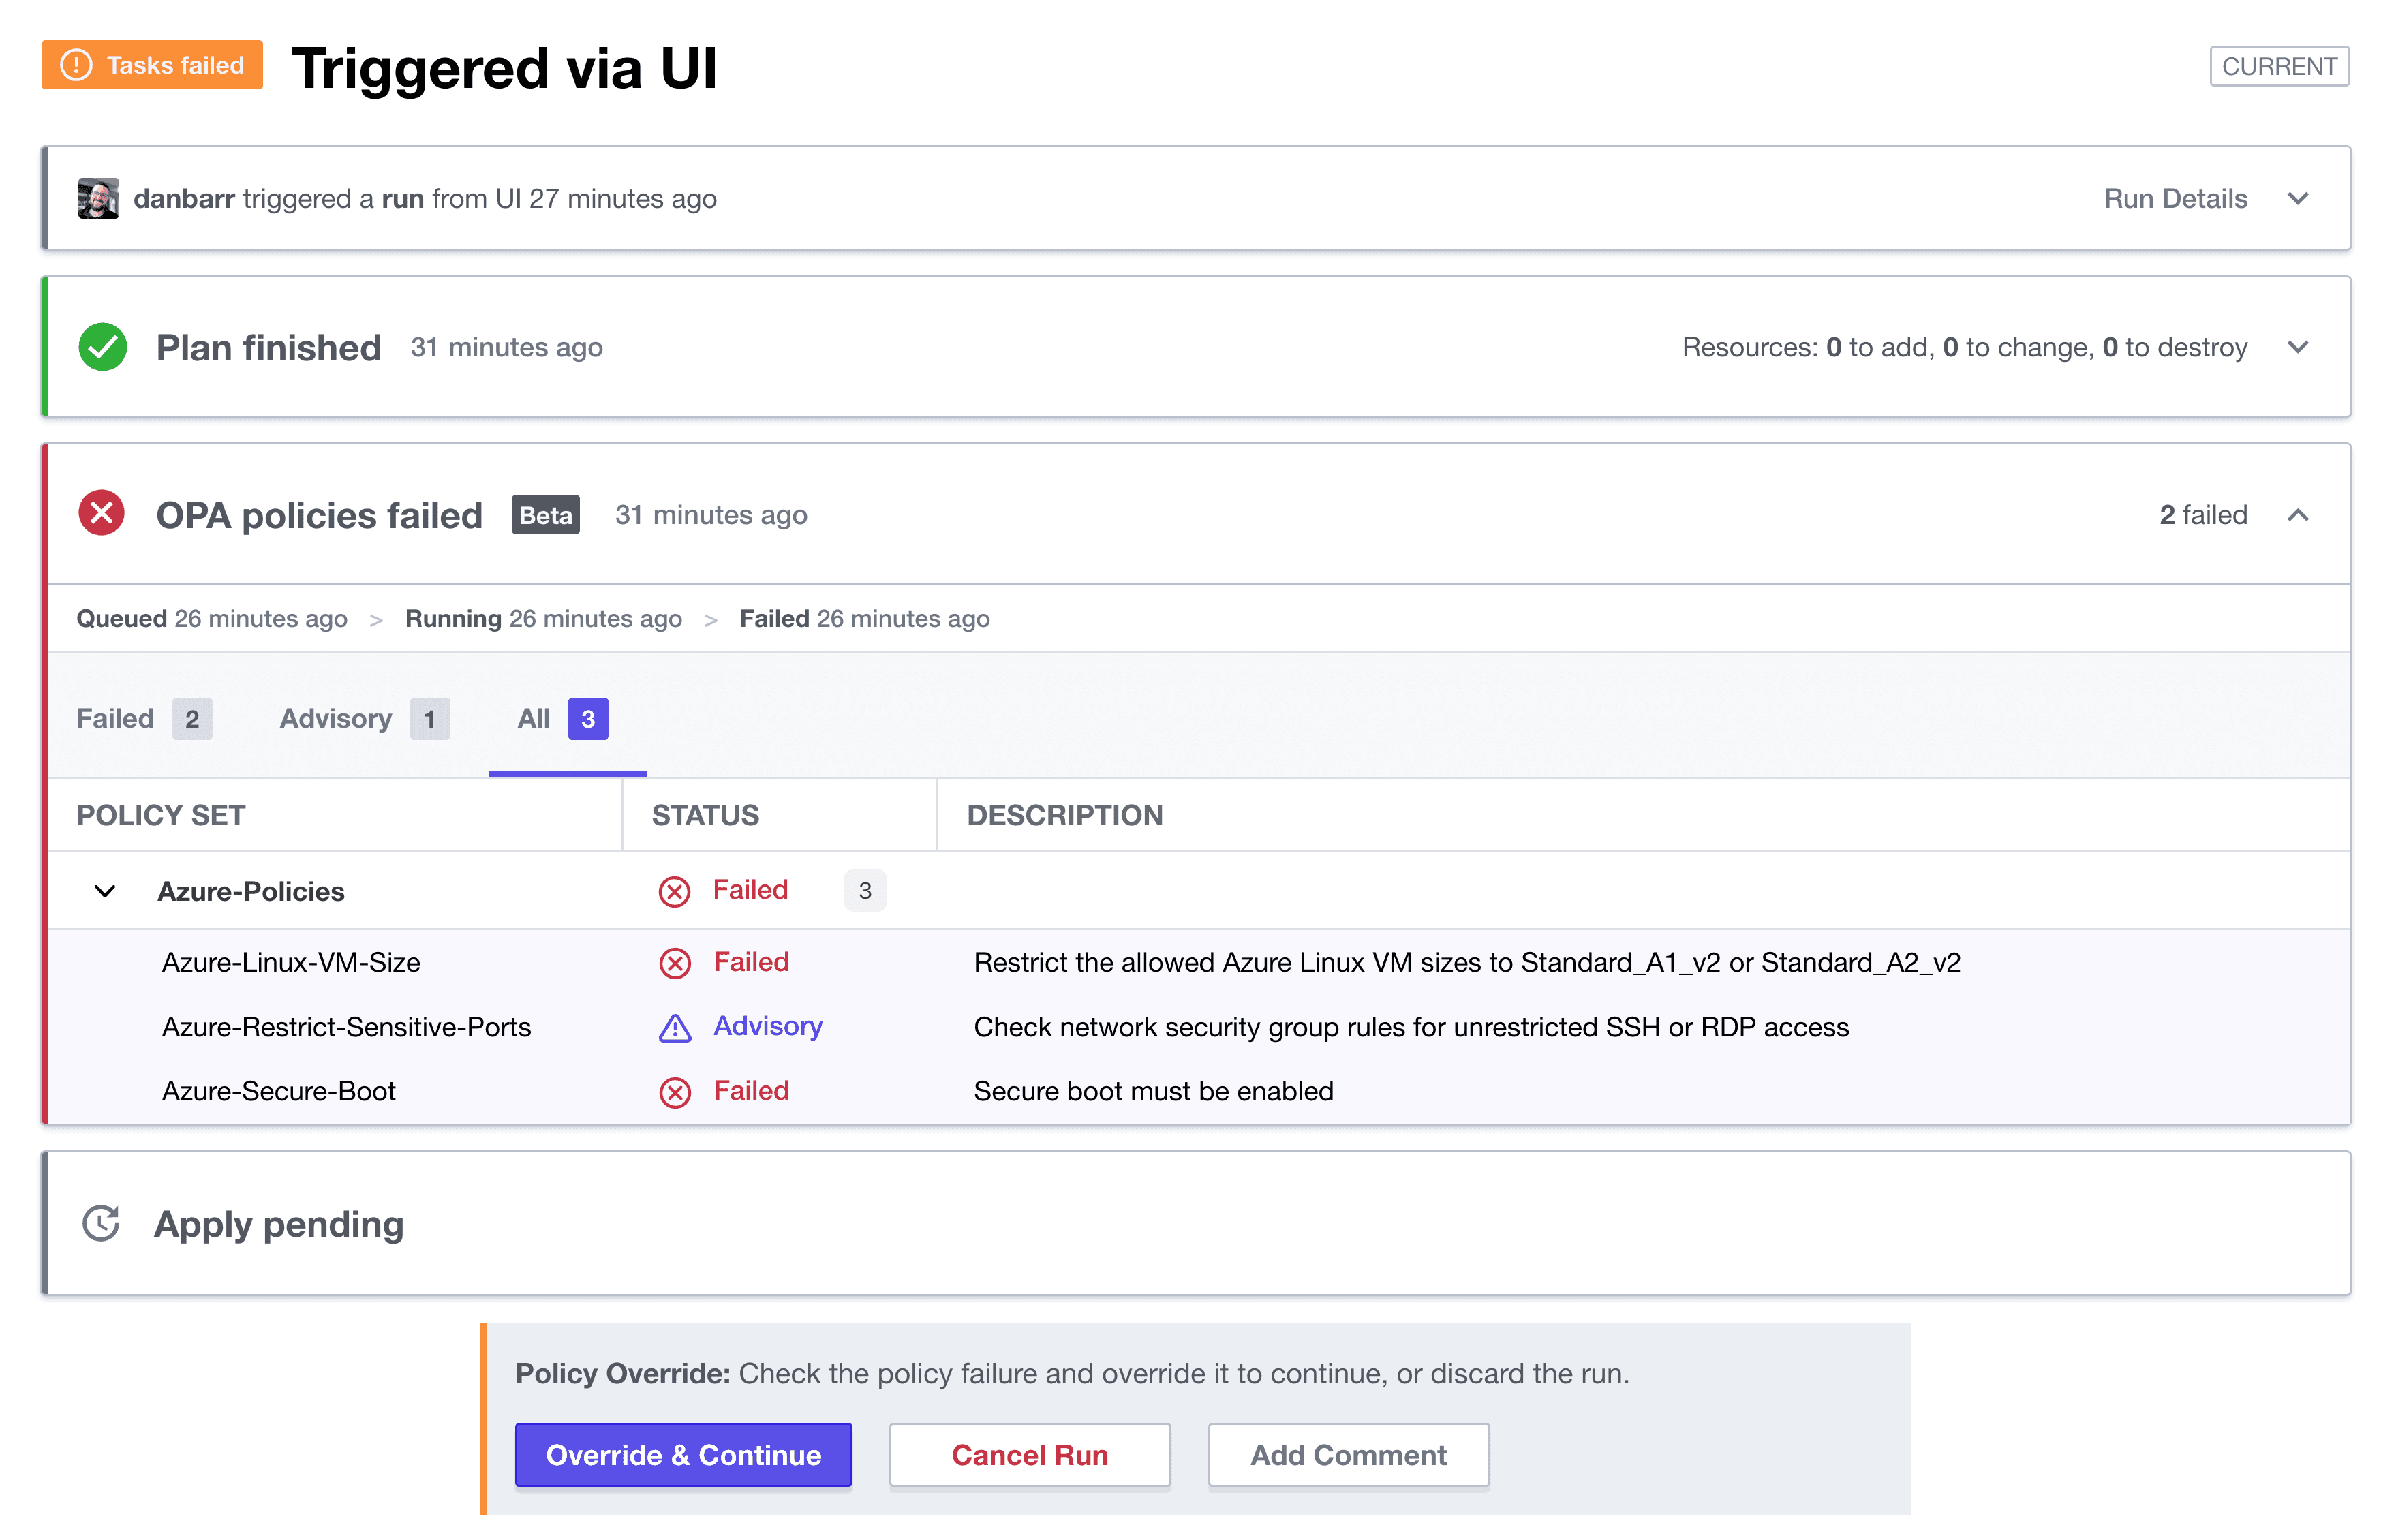Expand the Run Details chevron
2381x1540 pixels.
(x=2297, y=198)
